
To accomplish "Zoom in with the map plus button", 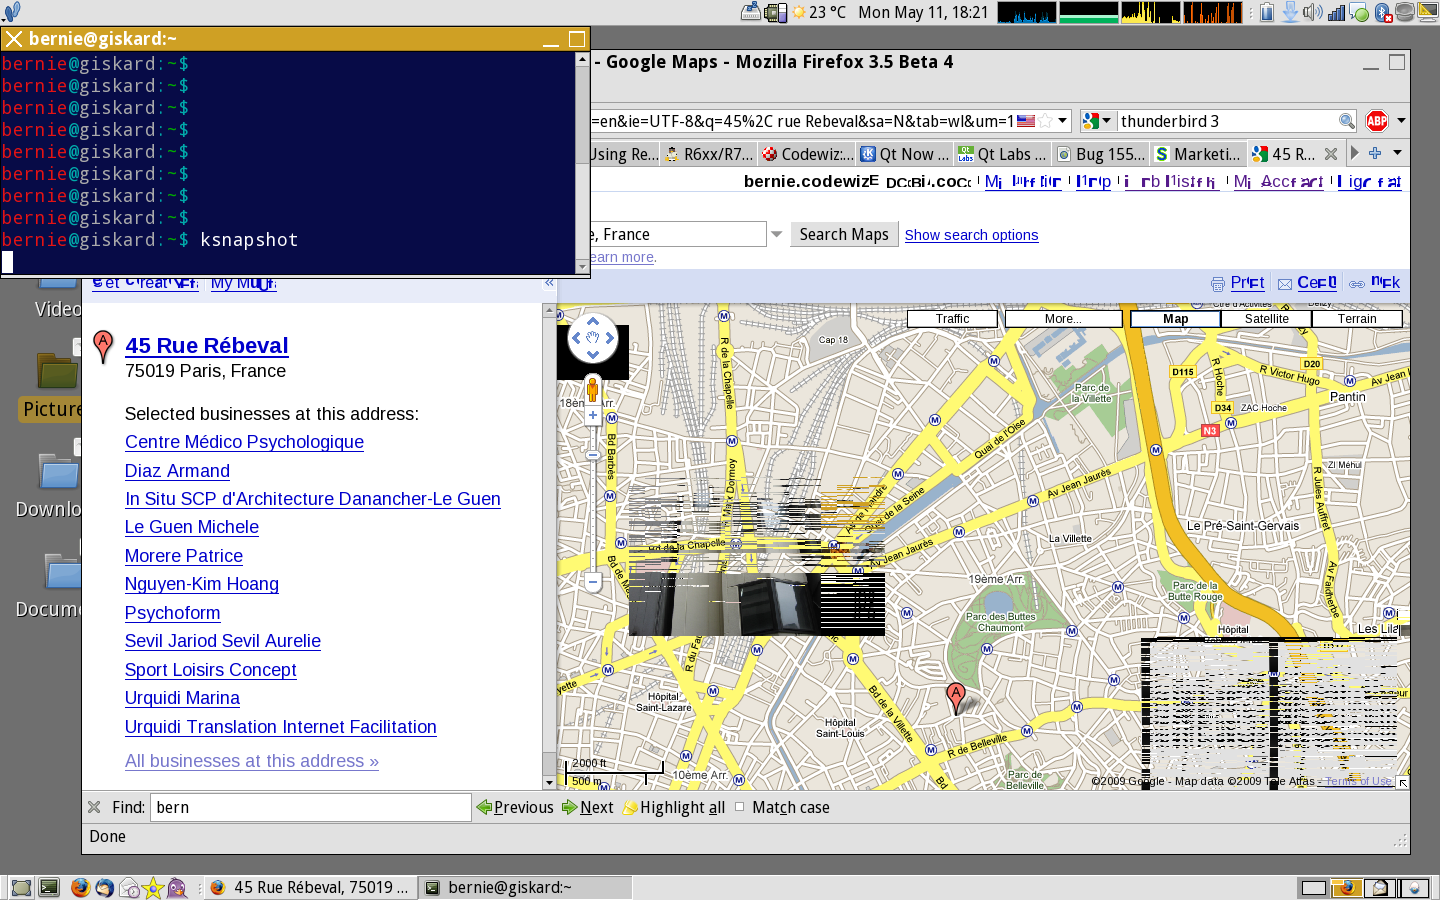I will [592, 415].
